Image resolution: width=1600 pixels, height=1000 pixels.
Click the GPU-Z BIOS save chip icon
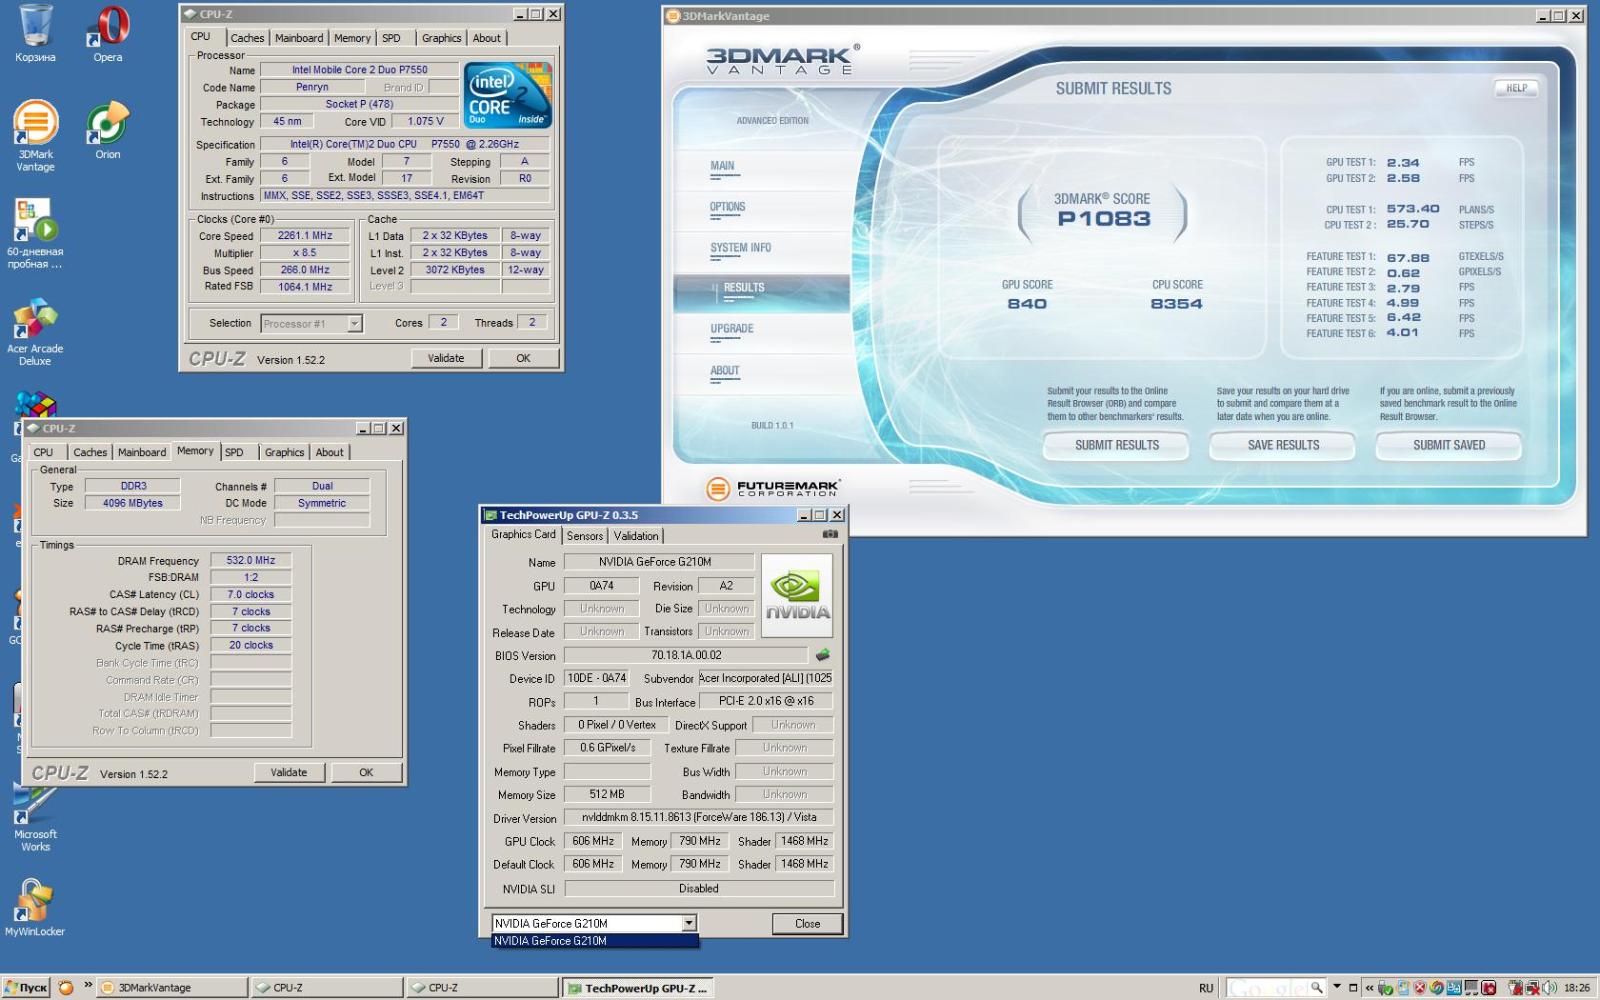[822, 655]
